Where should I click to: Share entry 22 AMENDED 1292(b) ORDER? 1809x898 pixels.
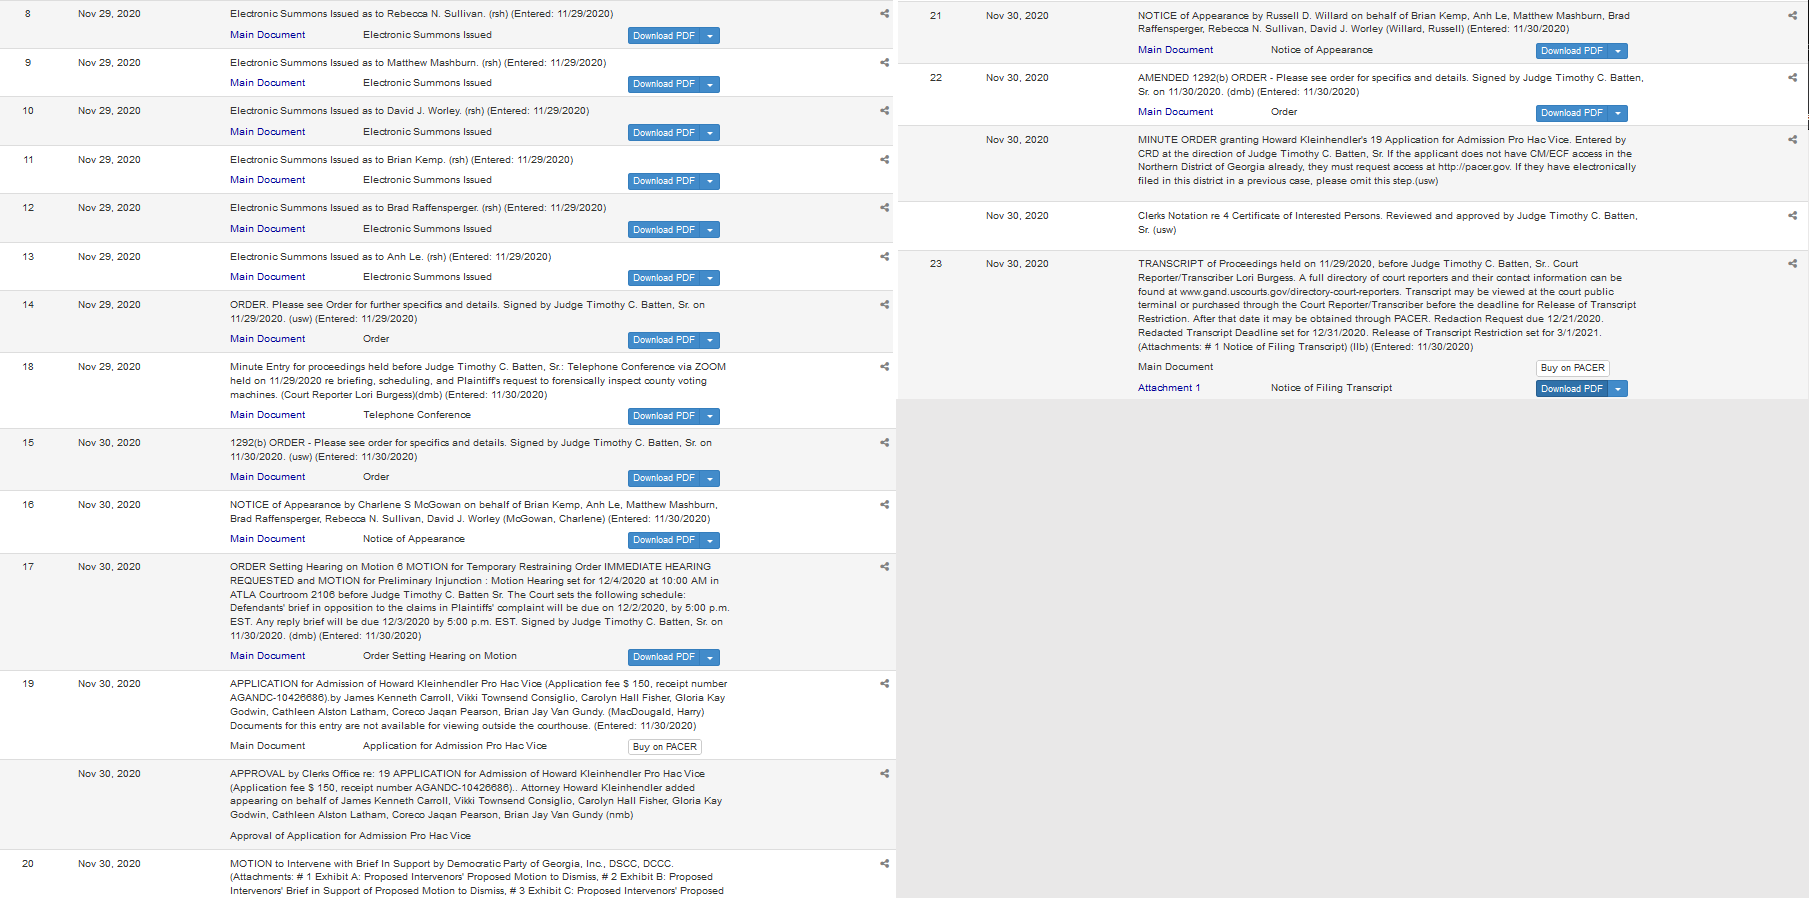(1792, 77)
